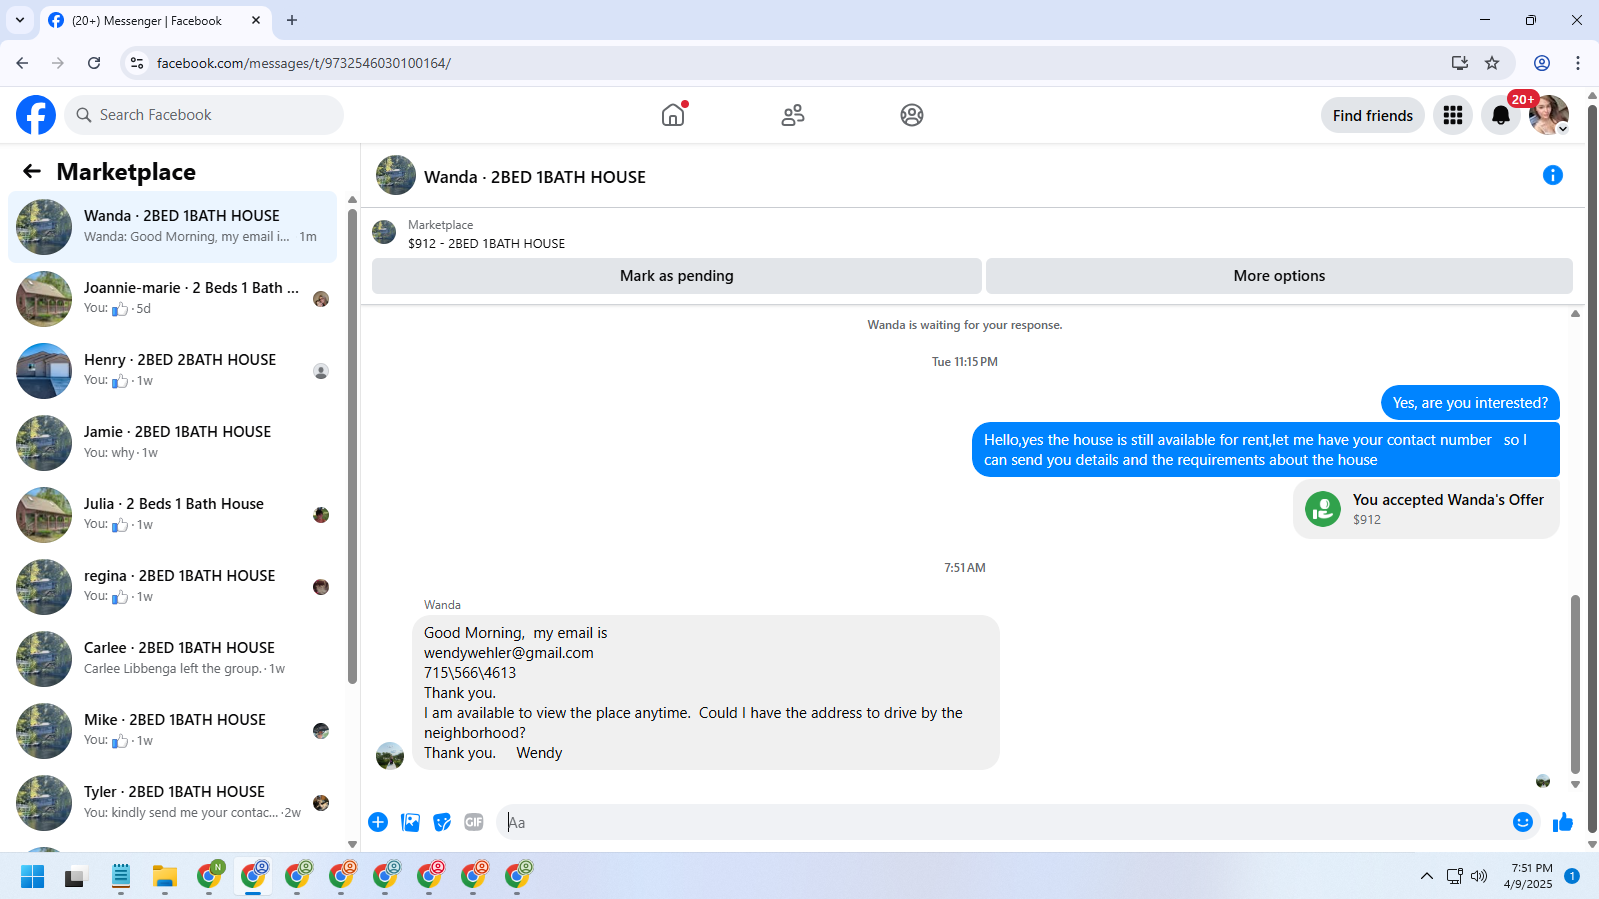Open Carlee 2BED 1BATH HOUSE conversation
The height and width of the screenshot is (899, 1599).
[x=172, y=659]
